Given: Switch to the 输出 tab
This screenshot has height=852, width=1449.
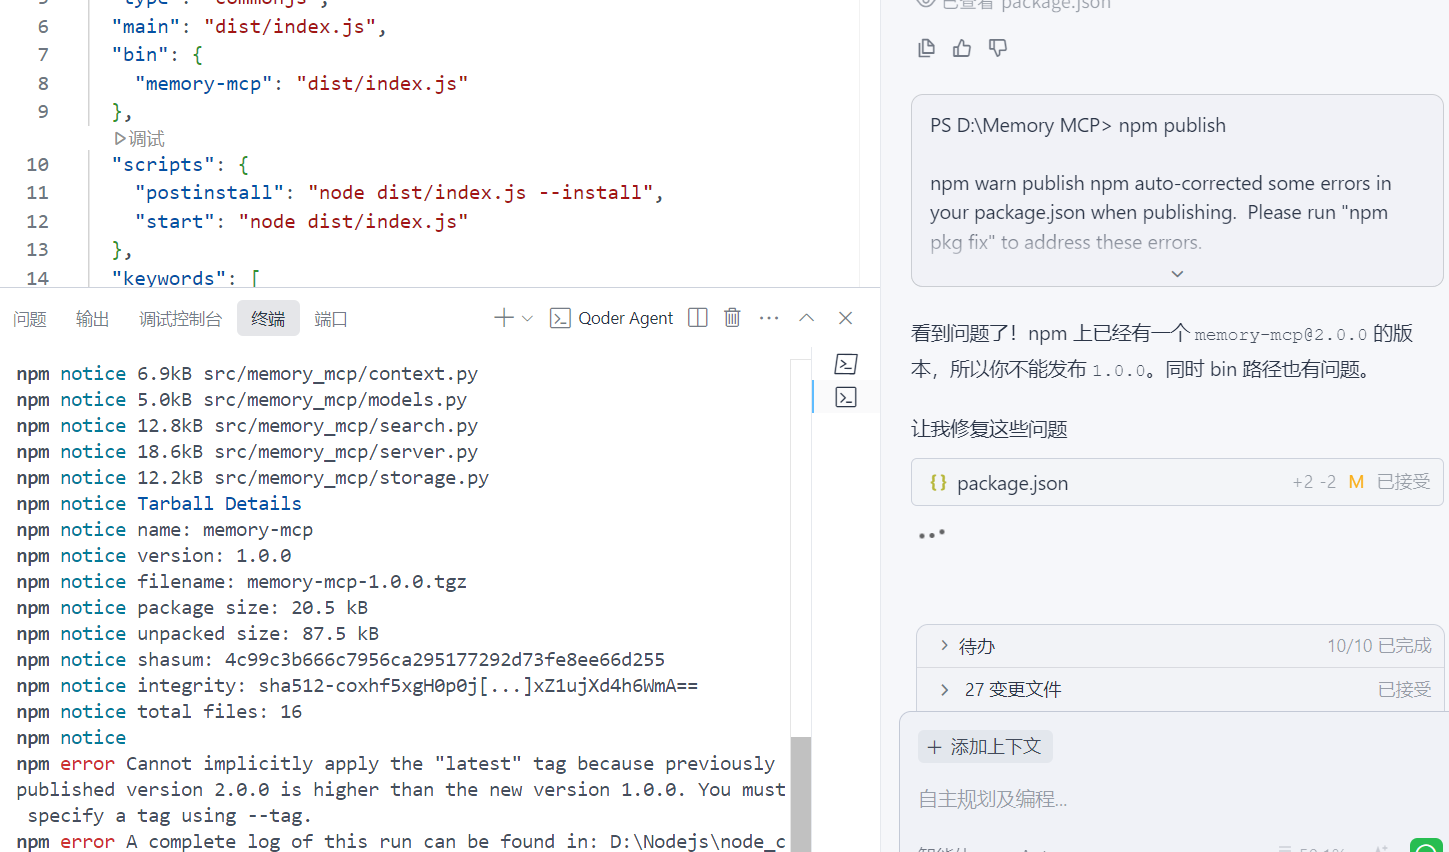Looking at the screenshot, I should pos(92,319).
